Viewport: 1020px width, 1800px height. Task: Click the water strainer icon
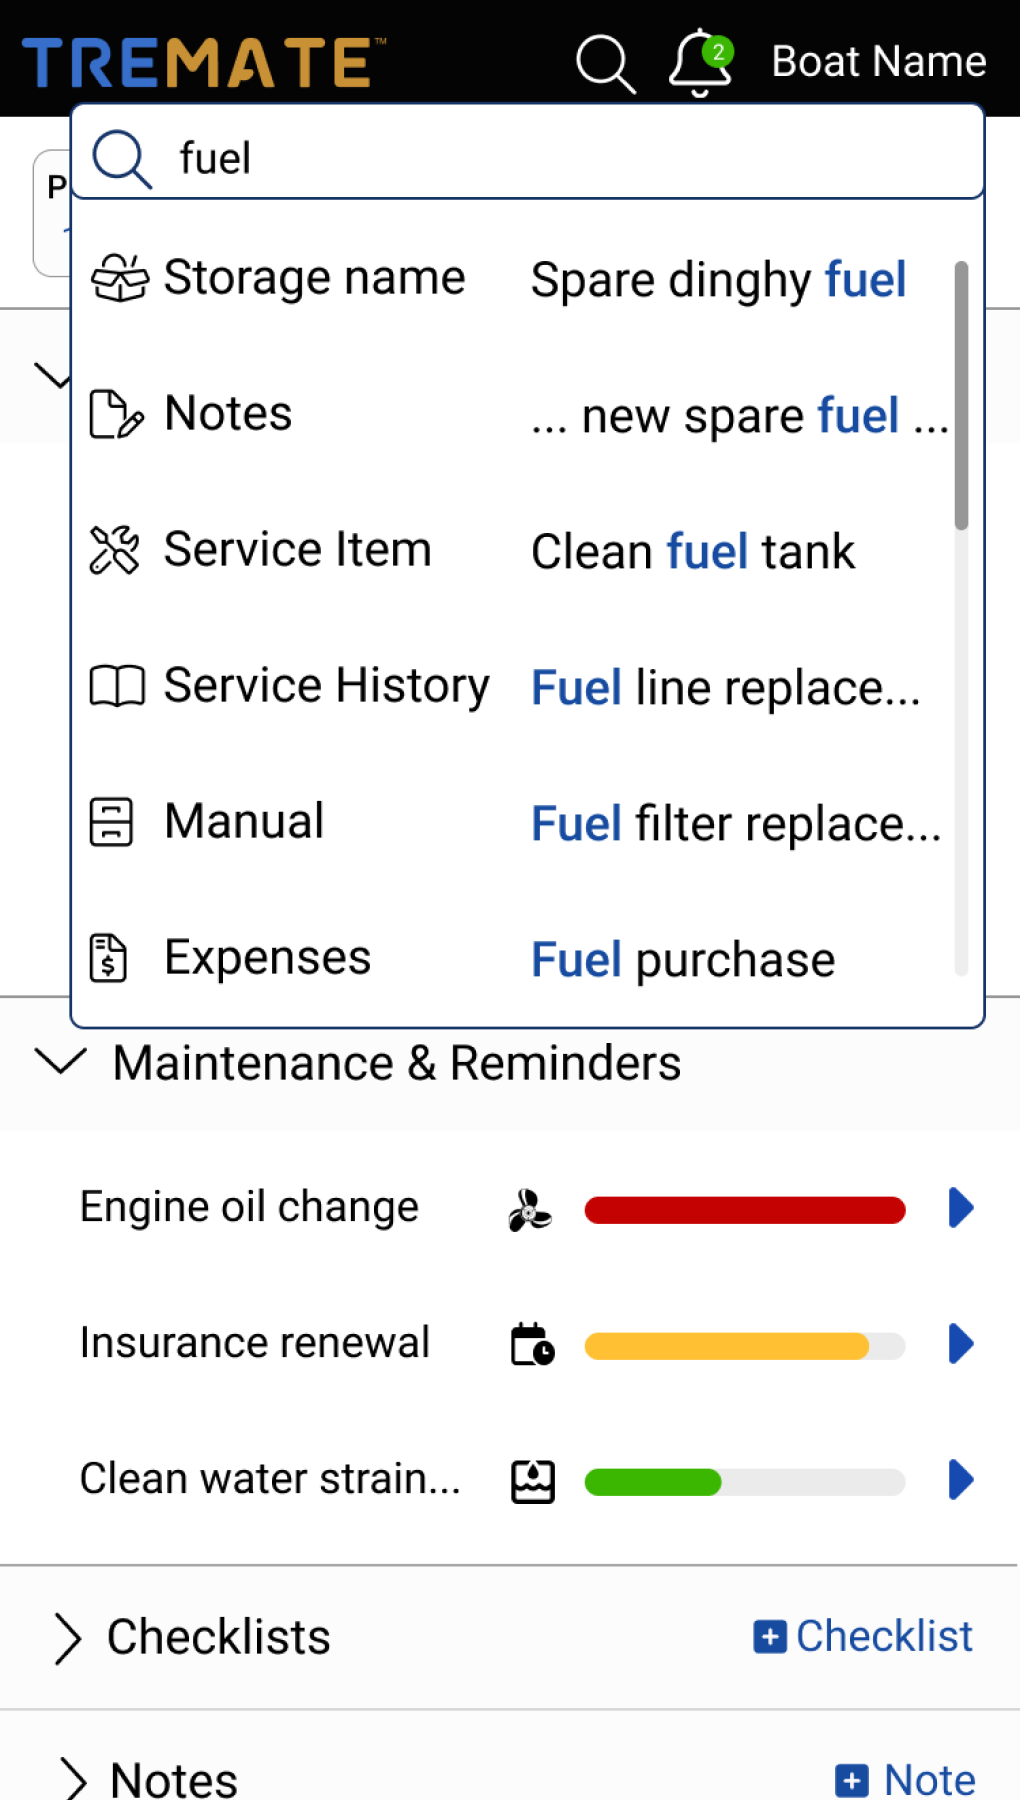[x=532, y=1480]
